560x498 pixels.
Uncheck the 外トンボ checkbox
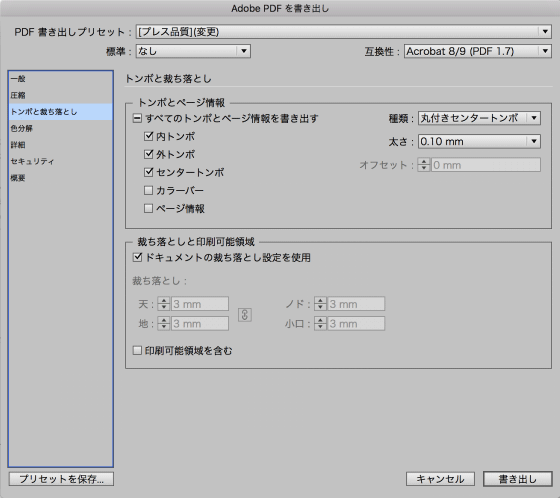pos(148,154)
